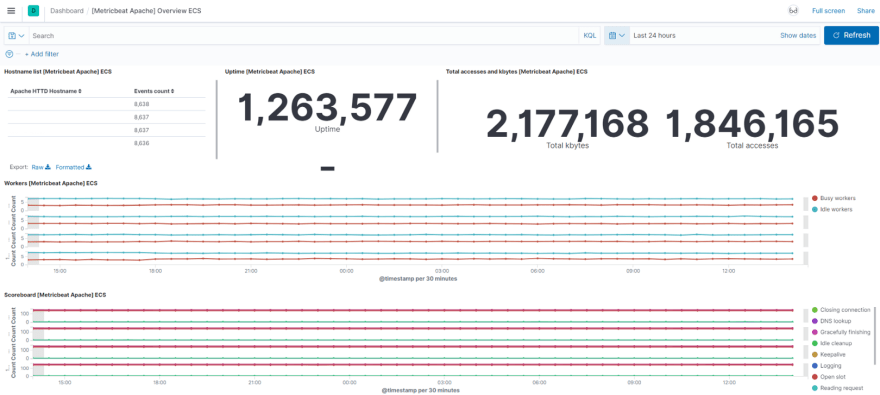Click the Add filter link
This screenshot has width=880, height=395.
[42, 54]
